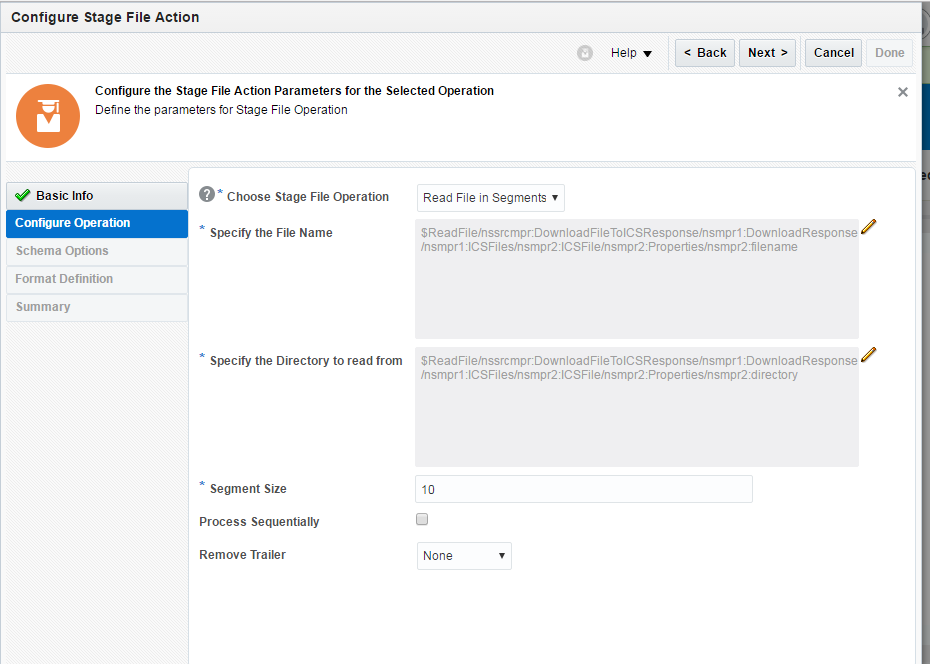Click the orange Stage File action icon
930x664 pixels.
pyautogui.click(x=47, y=116)
